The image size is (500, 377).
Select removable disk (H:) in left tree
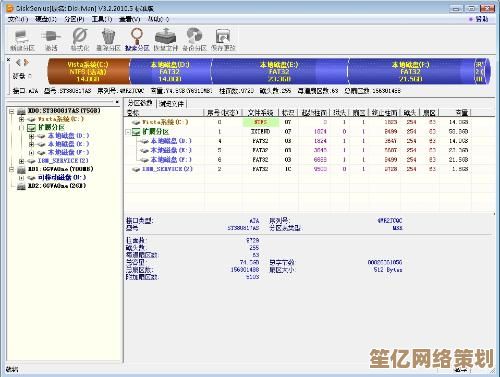pyautogui.click(x=62, y=178)
